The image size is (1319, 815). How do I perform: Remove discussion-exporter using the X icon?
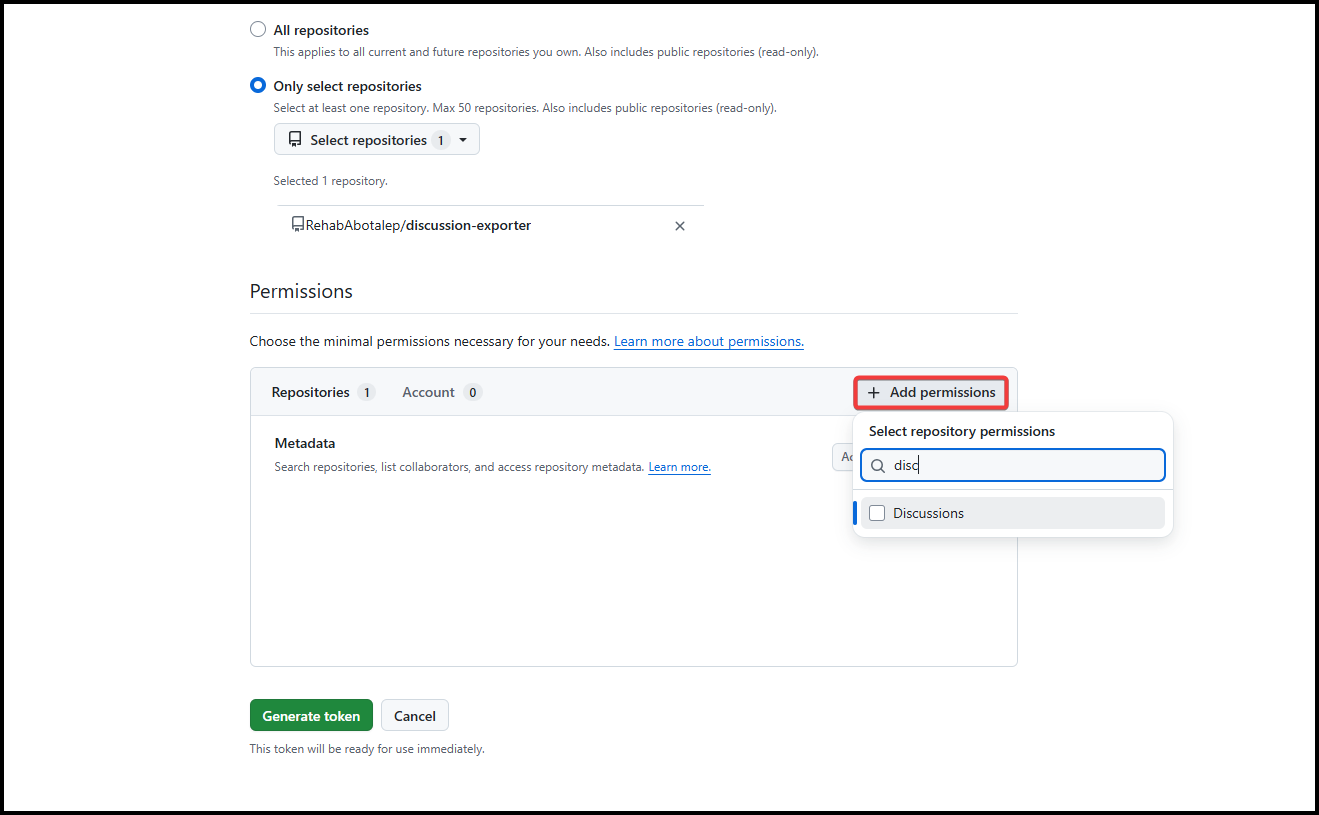pos(680,226)
